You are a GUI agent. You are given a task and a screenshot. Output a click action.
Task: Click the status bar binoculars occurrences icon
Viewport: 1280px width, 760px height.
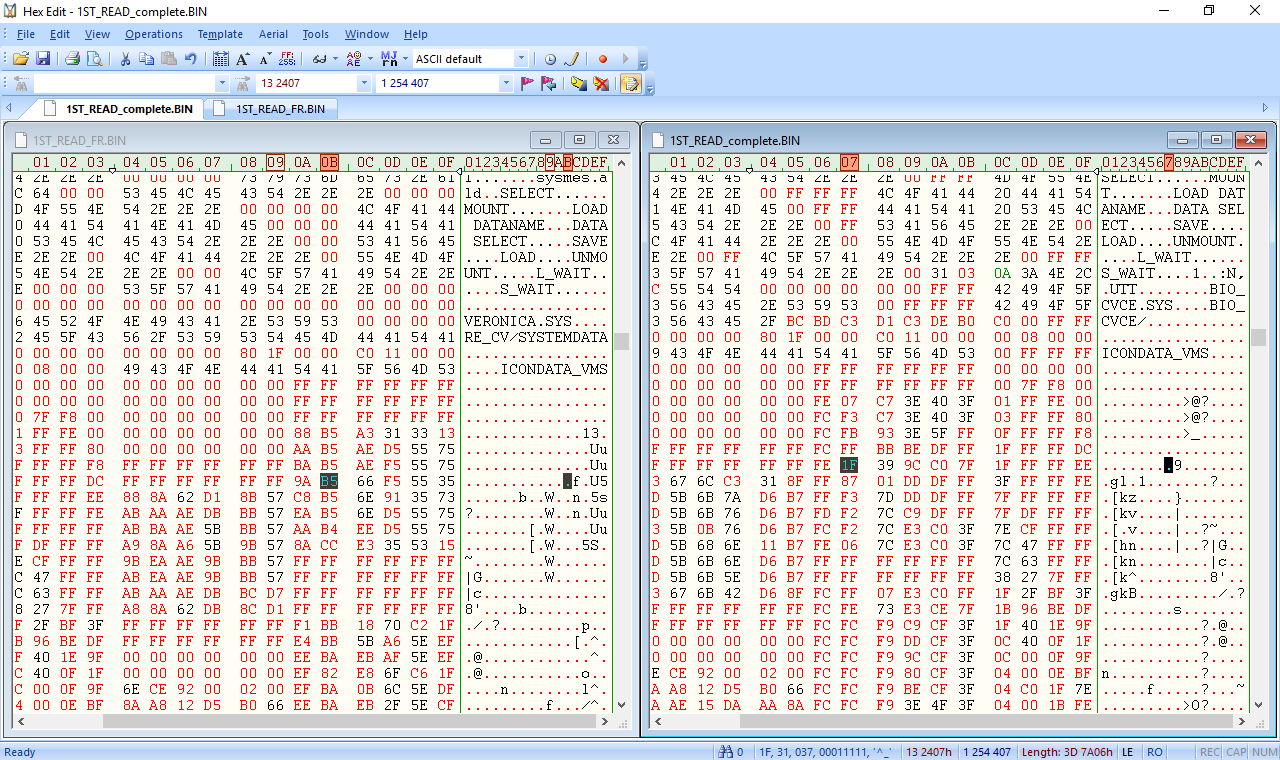[727, 752]
